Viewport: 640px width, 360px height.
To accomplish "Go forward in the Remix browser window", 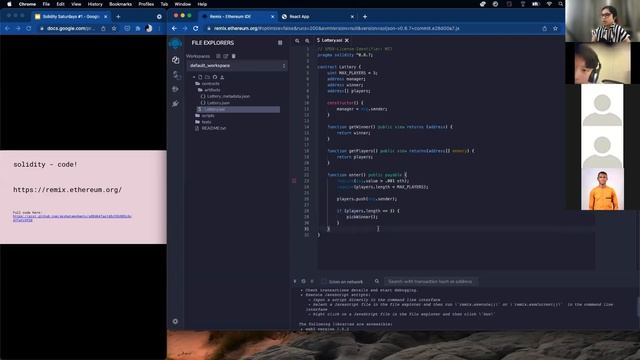I will coord(185,29).
